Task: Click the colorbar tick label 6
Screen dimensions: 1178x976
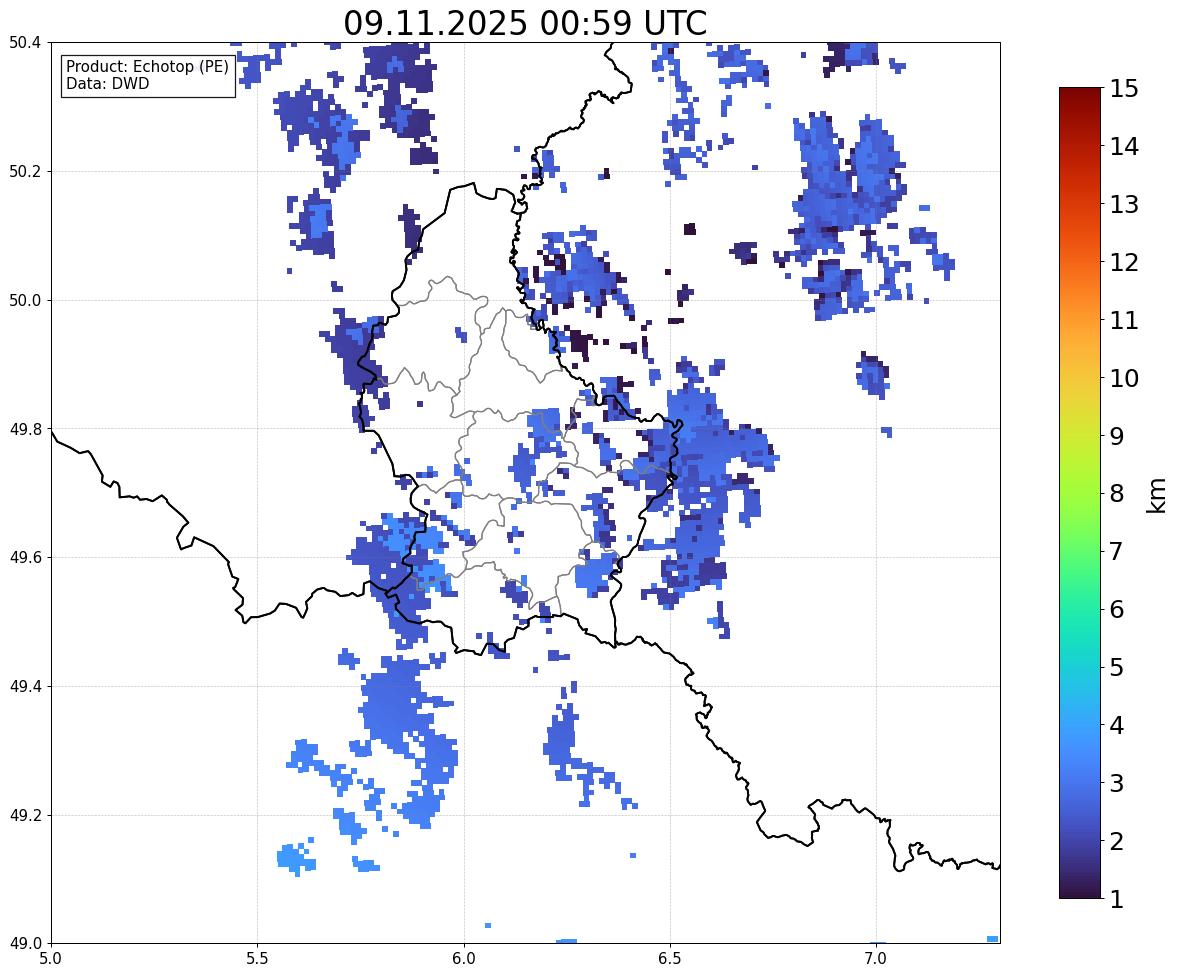Action: click(x=1117, y=609)
